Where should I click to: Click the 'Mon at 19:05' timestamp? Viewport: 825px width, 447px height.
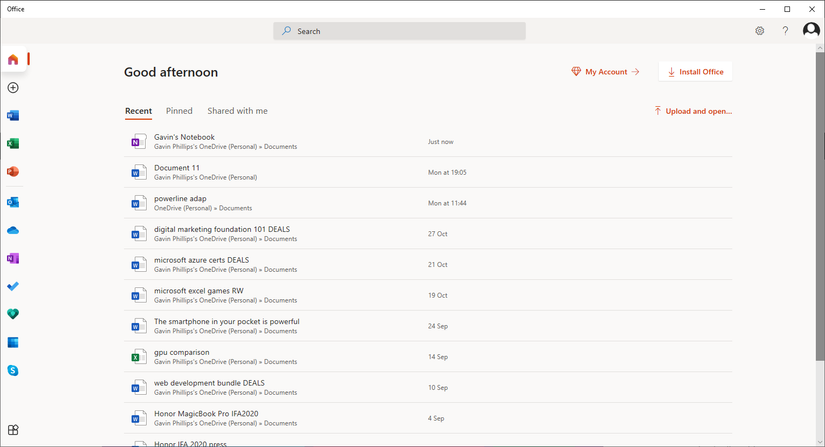(x=447, y=172)
